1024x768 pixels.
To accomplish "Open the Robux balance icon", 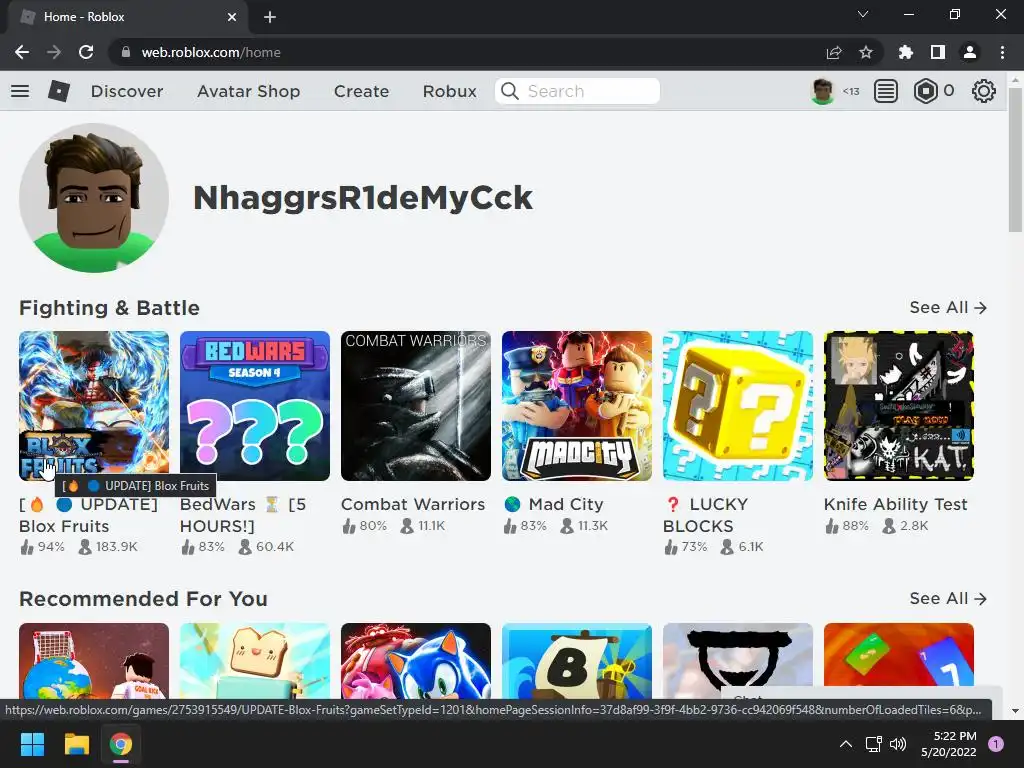I will click(925, 91).
